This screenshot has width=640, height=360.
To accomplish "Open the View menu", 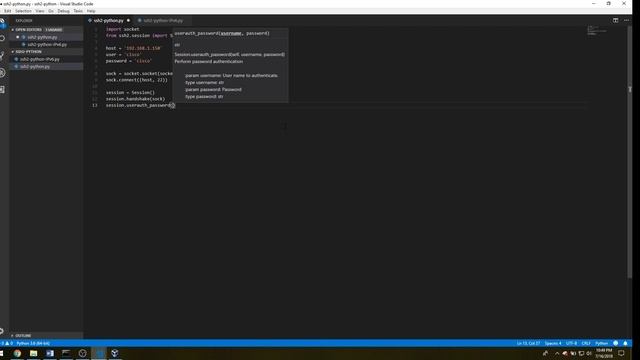I will click(x=40, y=11).
